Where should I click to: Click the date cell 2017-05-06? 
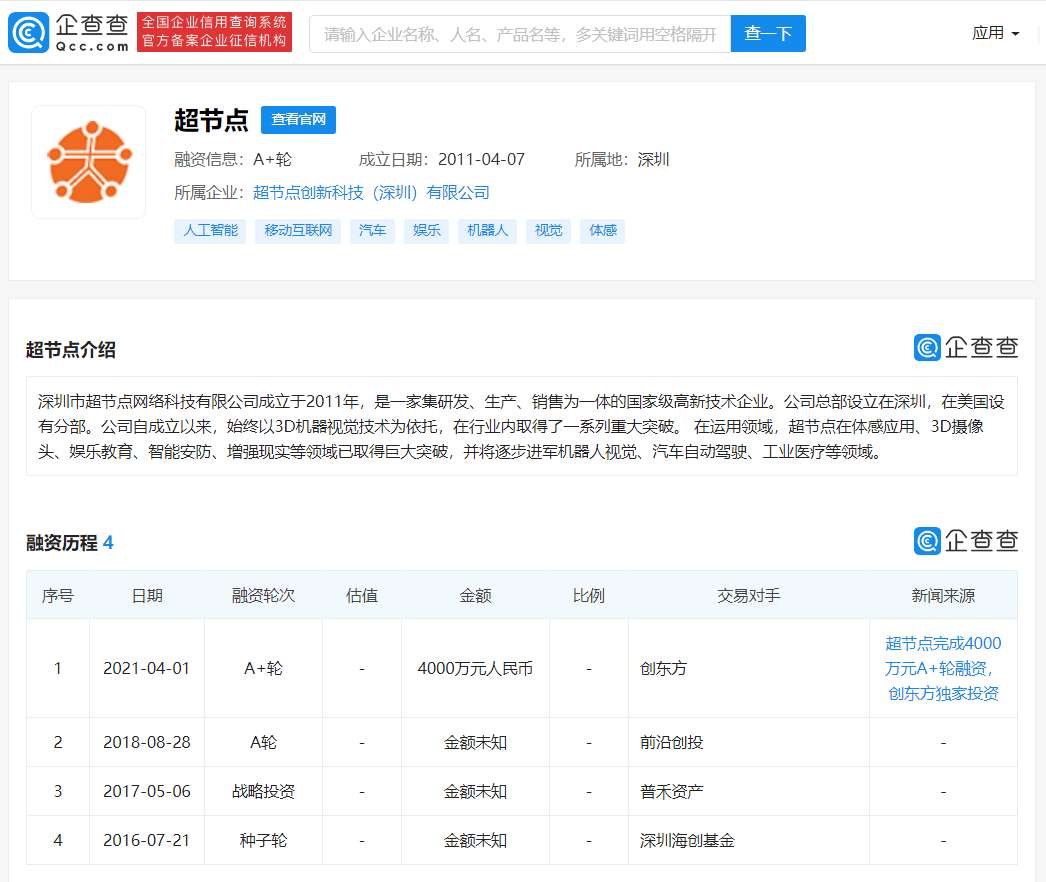147,791
